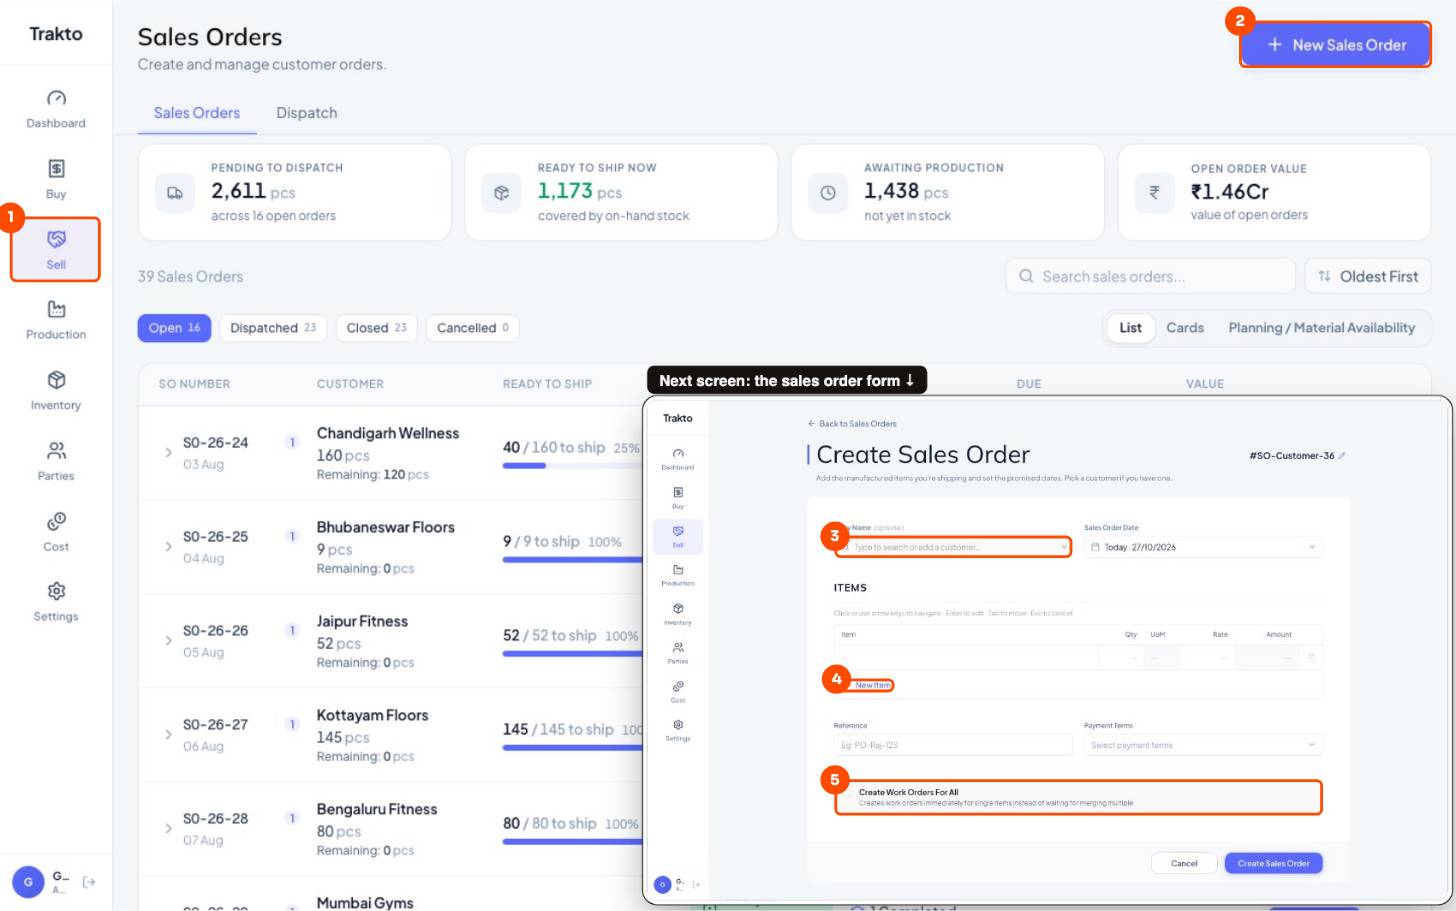
Task: Click the Mumbai Gyms customer name
Action: [x=365, y=902]
